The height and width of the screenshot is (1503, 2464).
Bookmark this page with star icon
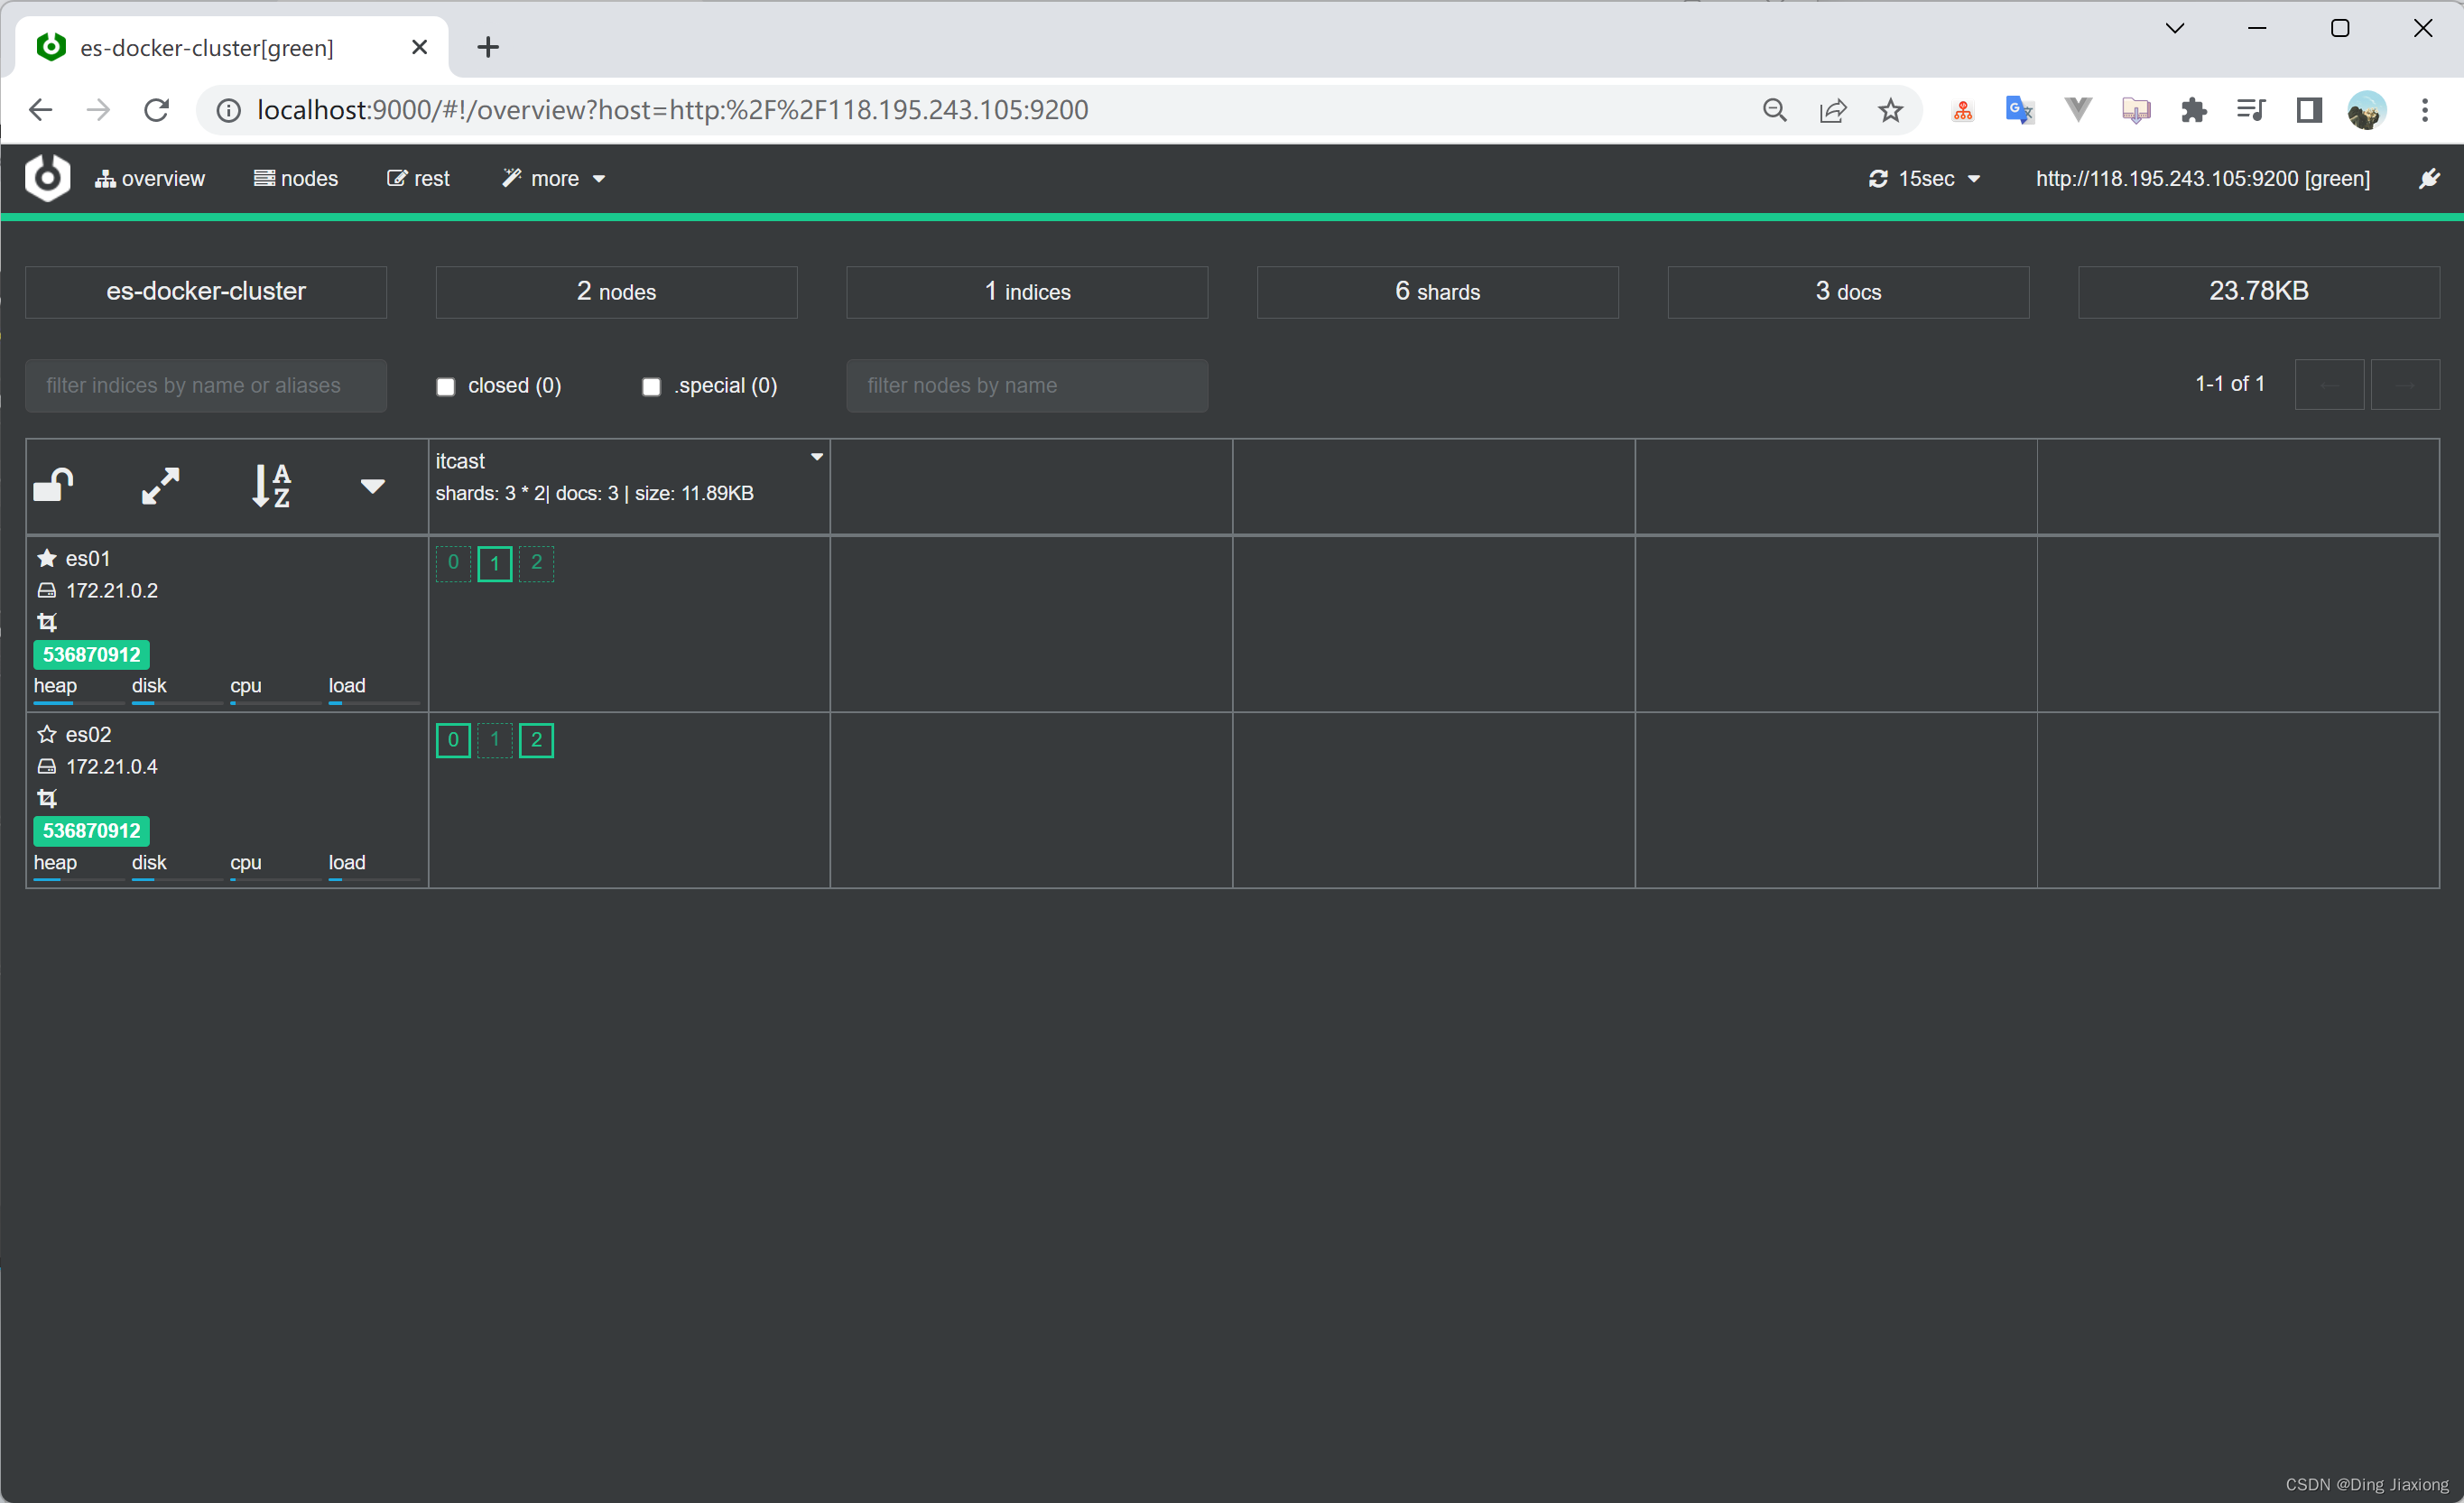pyautogui.click(x=1889, y=110)
